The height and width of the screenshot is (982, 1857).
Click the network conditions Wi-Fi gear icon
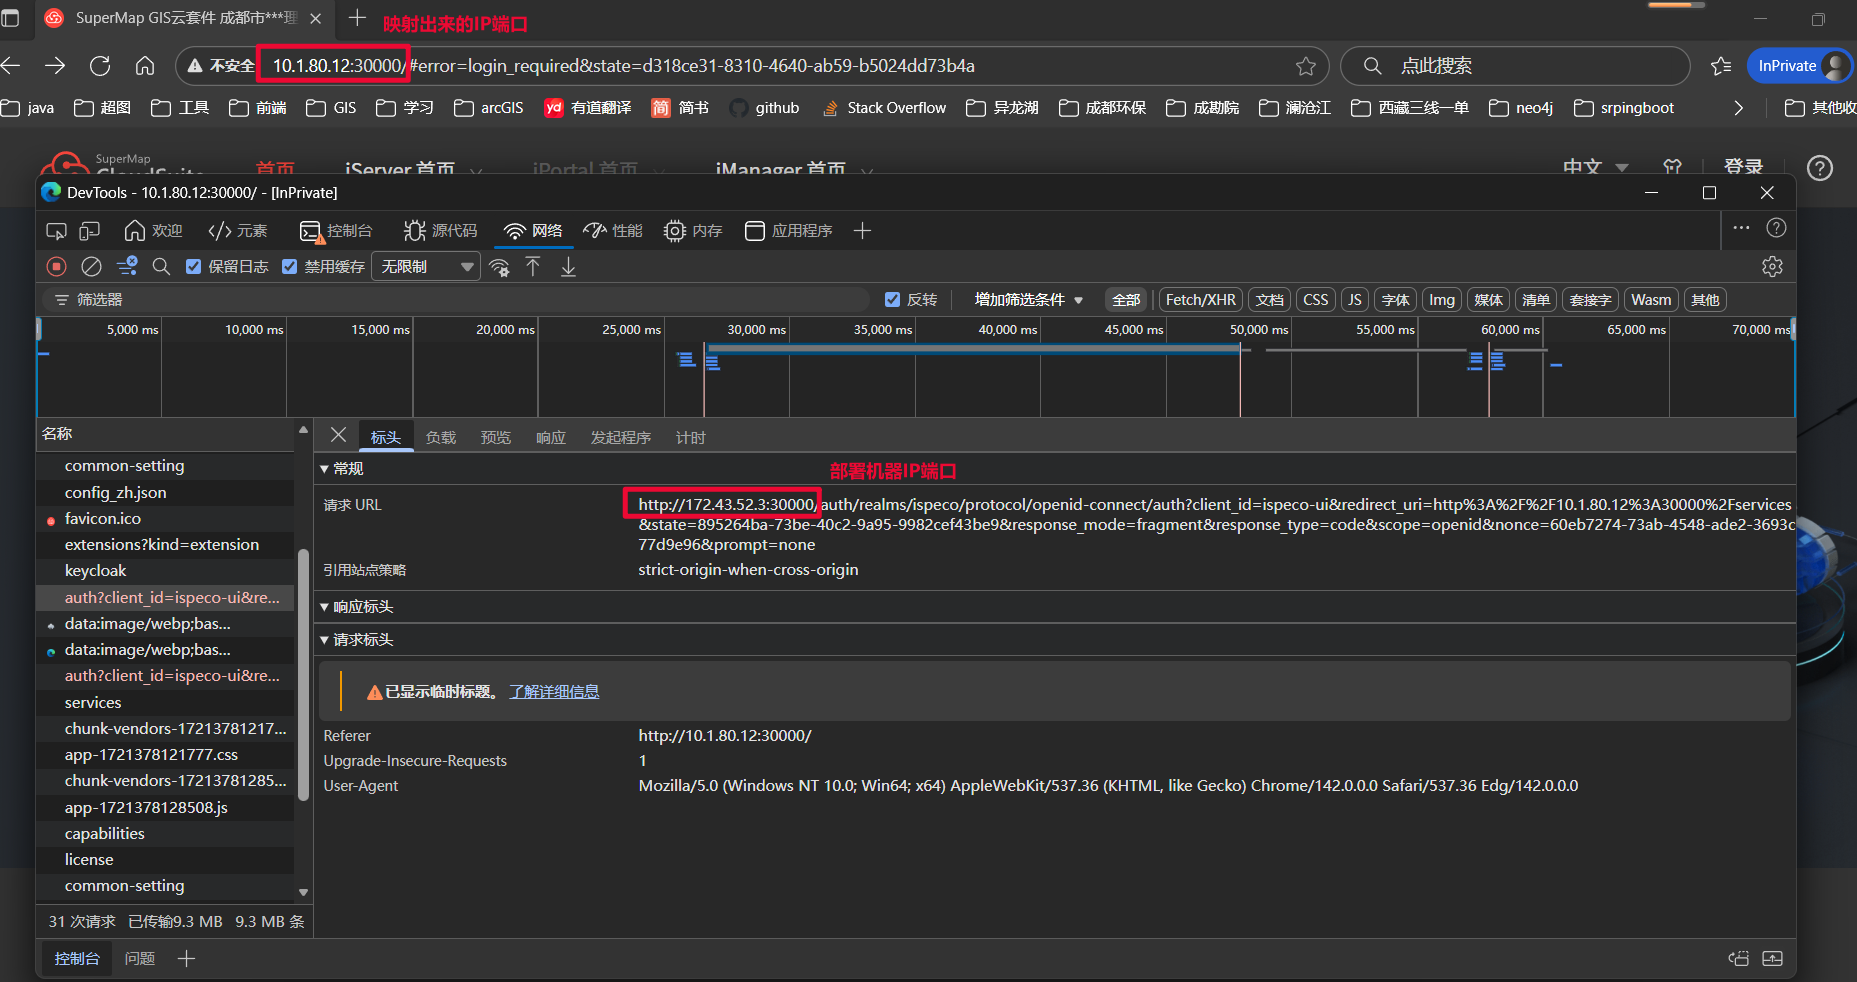[x=499, y=267]
